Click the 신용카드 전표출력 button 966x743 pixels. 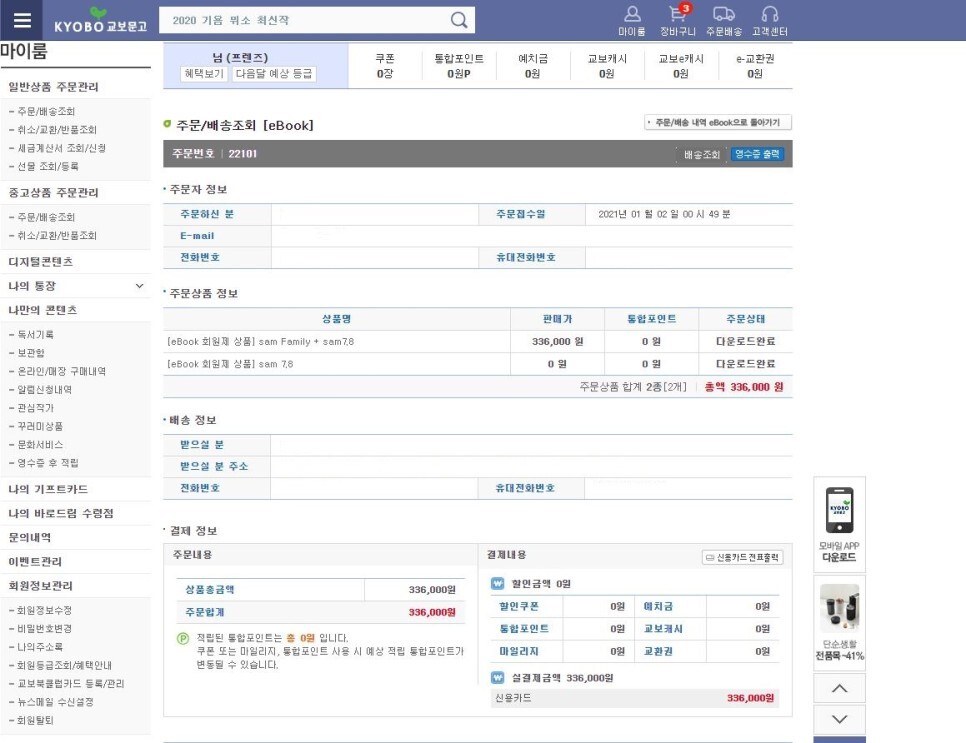(742, 558)
